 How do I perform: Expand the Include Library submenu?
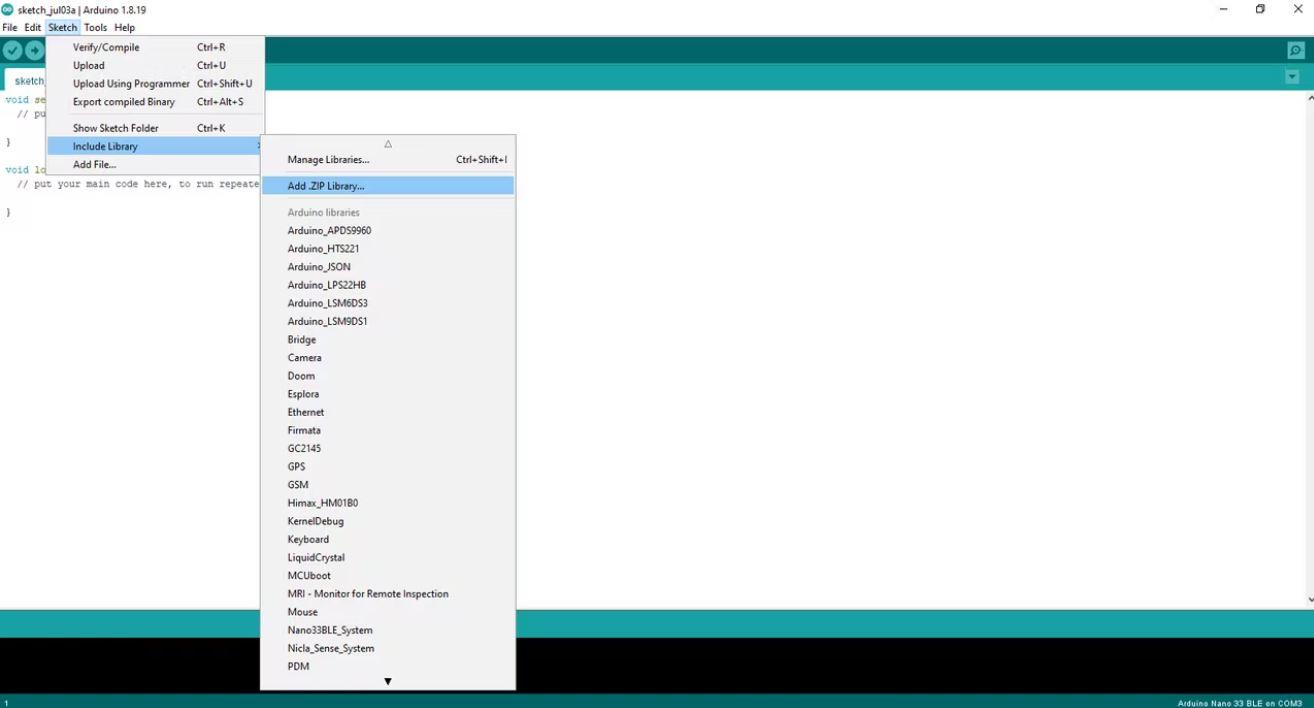(155, 146)
